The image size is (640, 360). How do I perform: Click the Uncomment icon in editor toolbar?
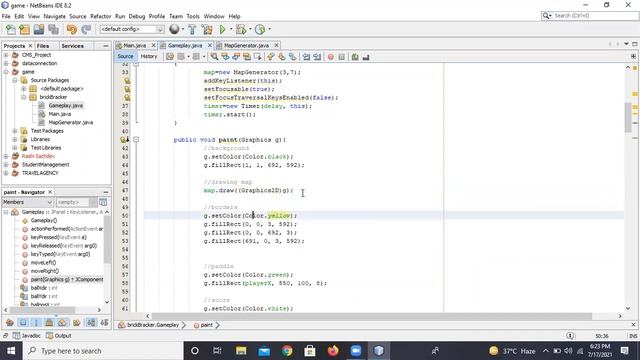[366, 57]
